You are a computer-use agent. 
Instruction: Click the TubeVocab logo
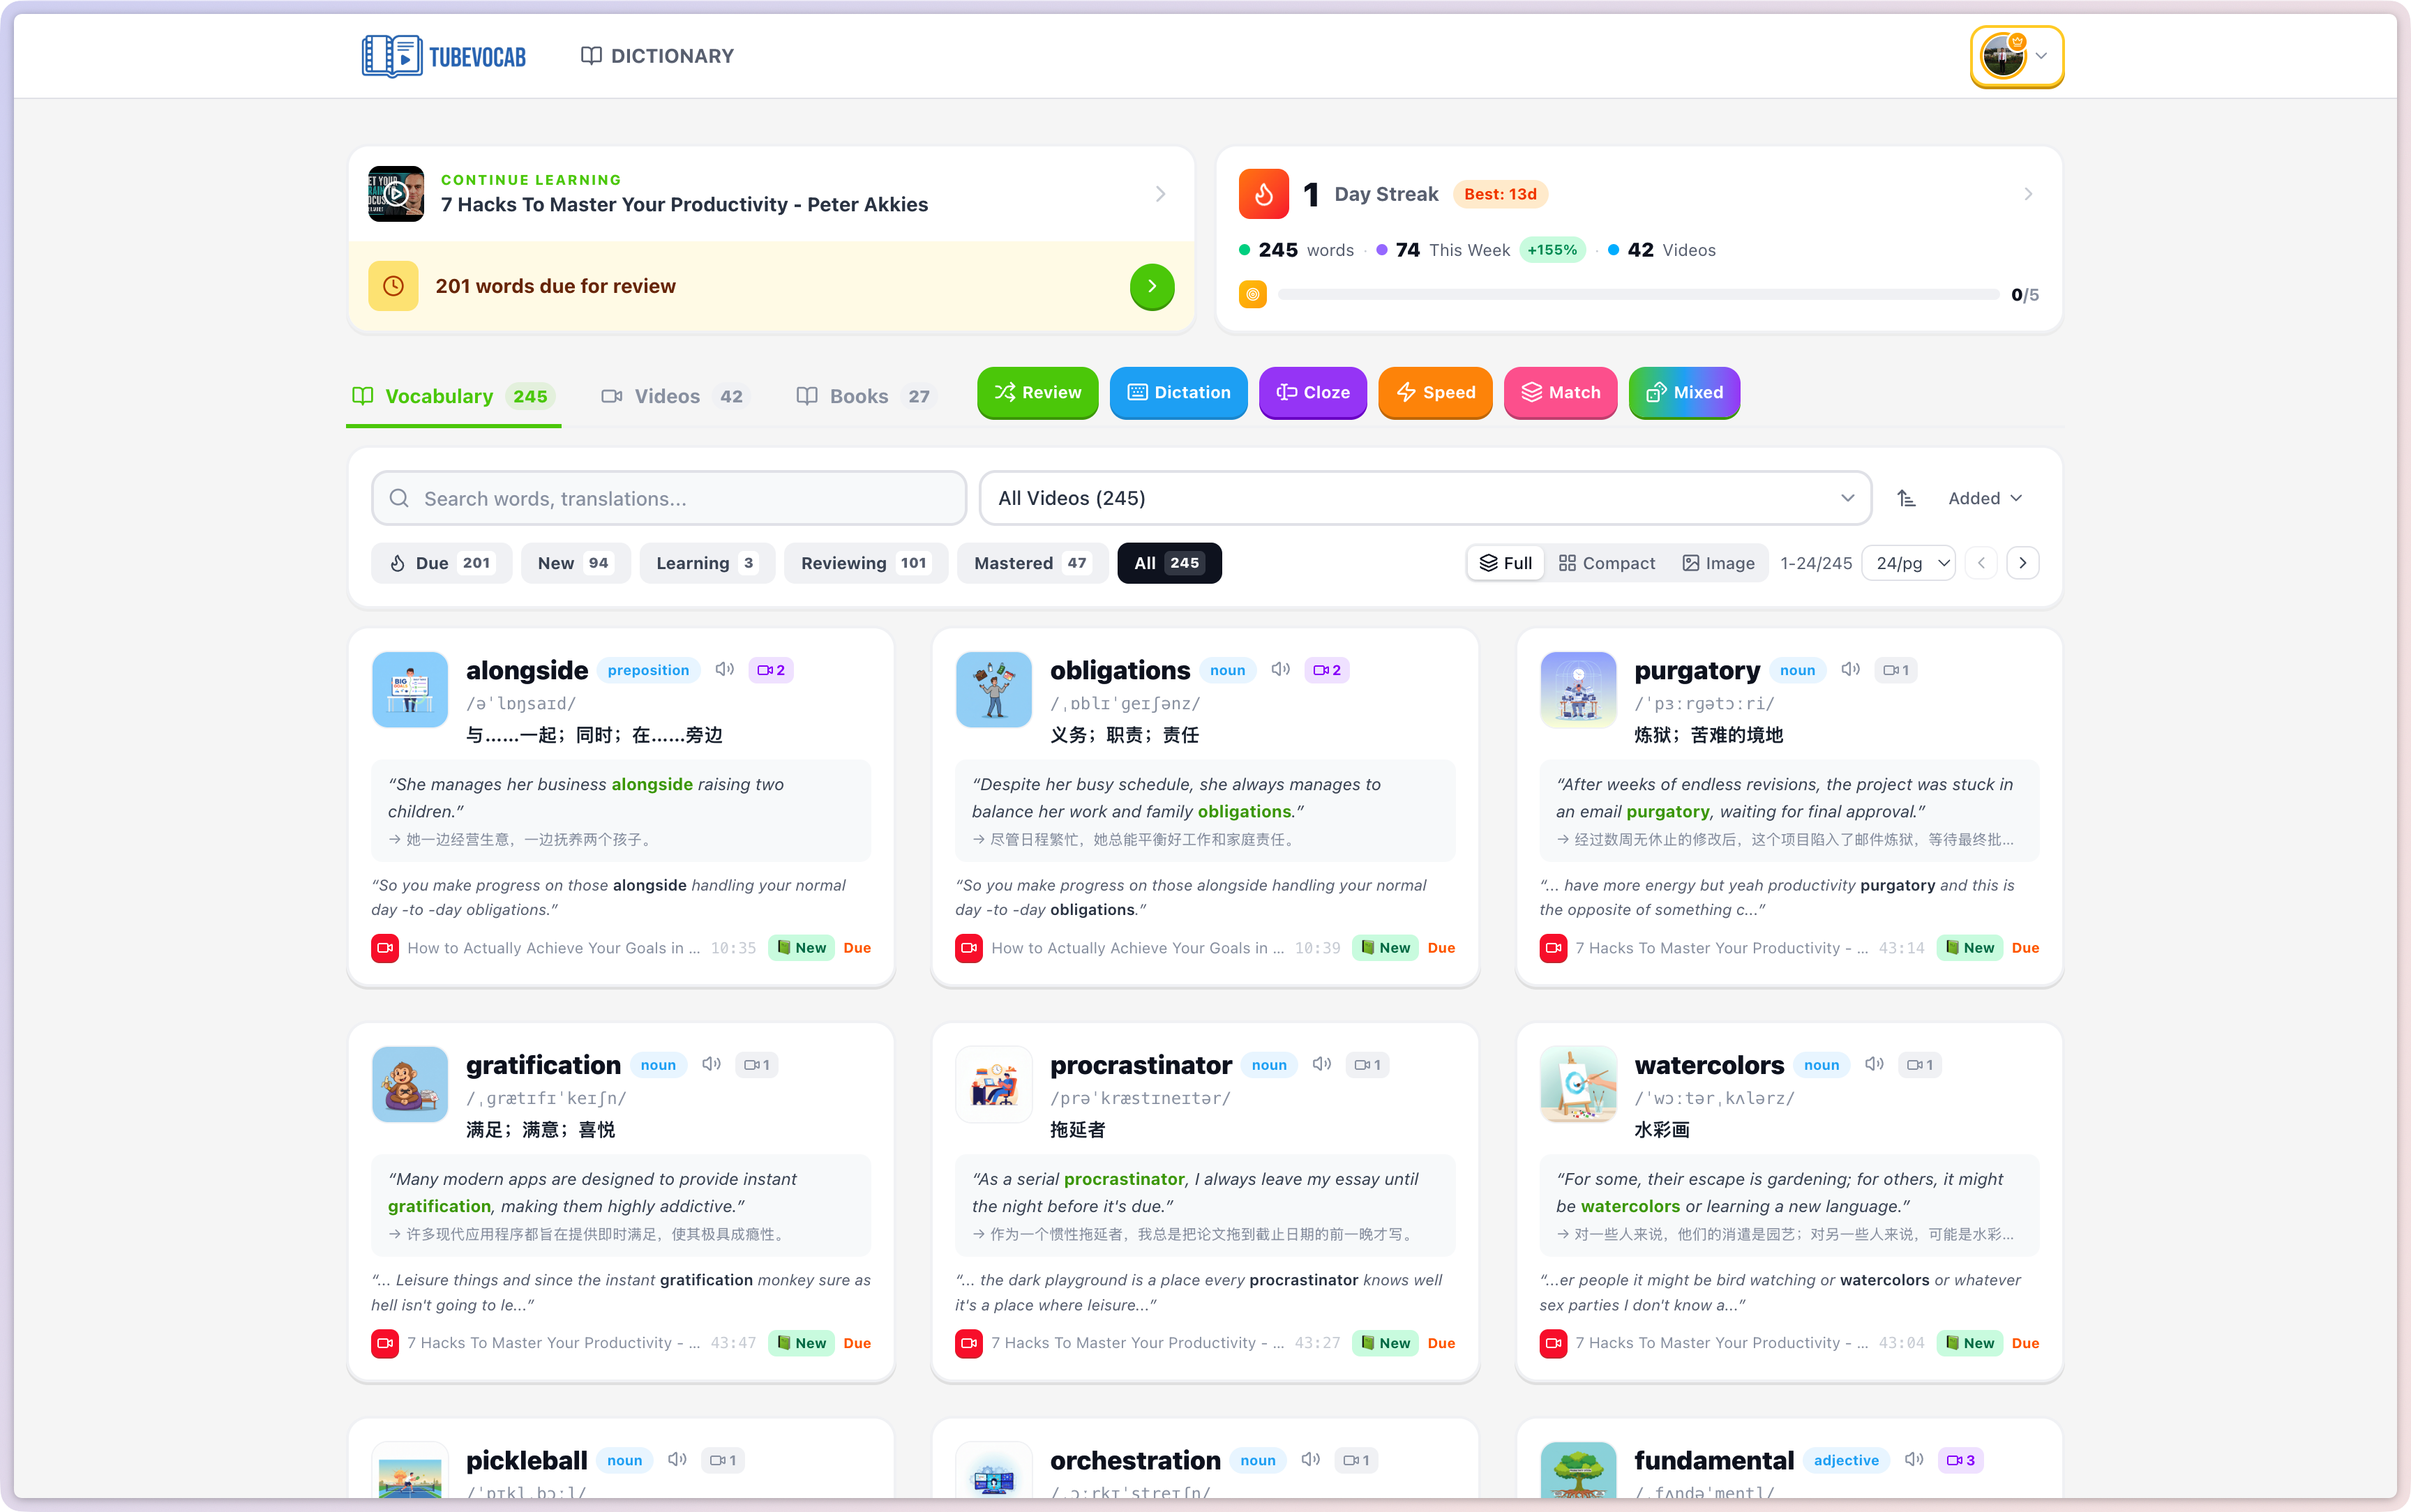pos(444,56)
